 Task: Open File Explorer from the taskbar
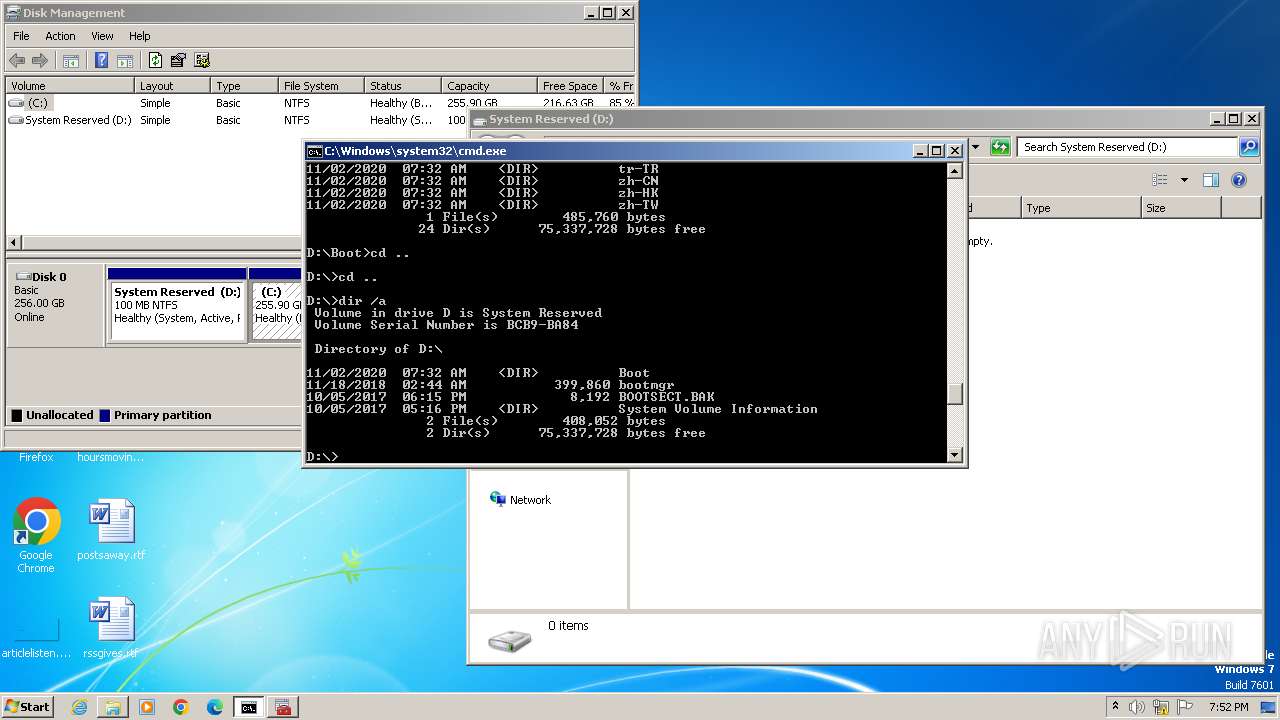(113, 707)
